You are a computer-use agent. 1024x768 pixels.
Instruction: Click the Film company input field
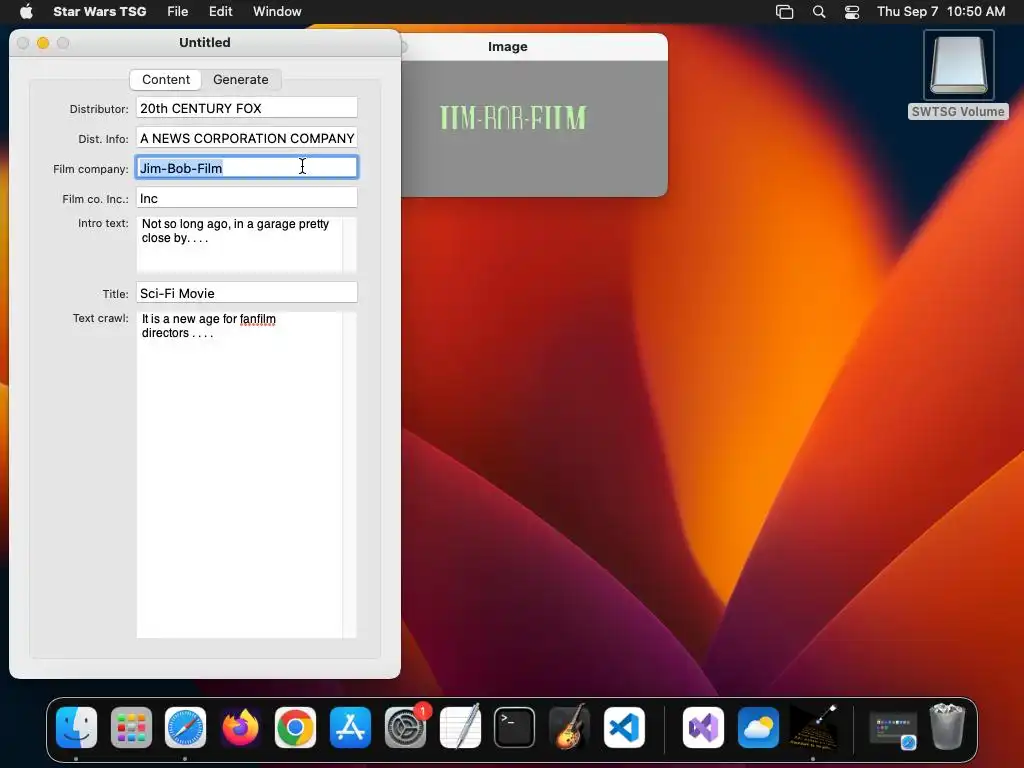247,168
